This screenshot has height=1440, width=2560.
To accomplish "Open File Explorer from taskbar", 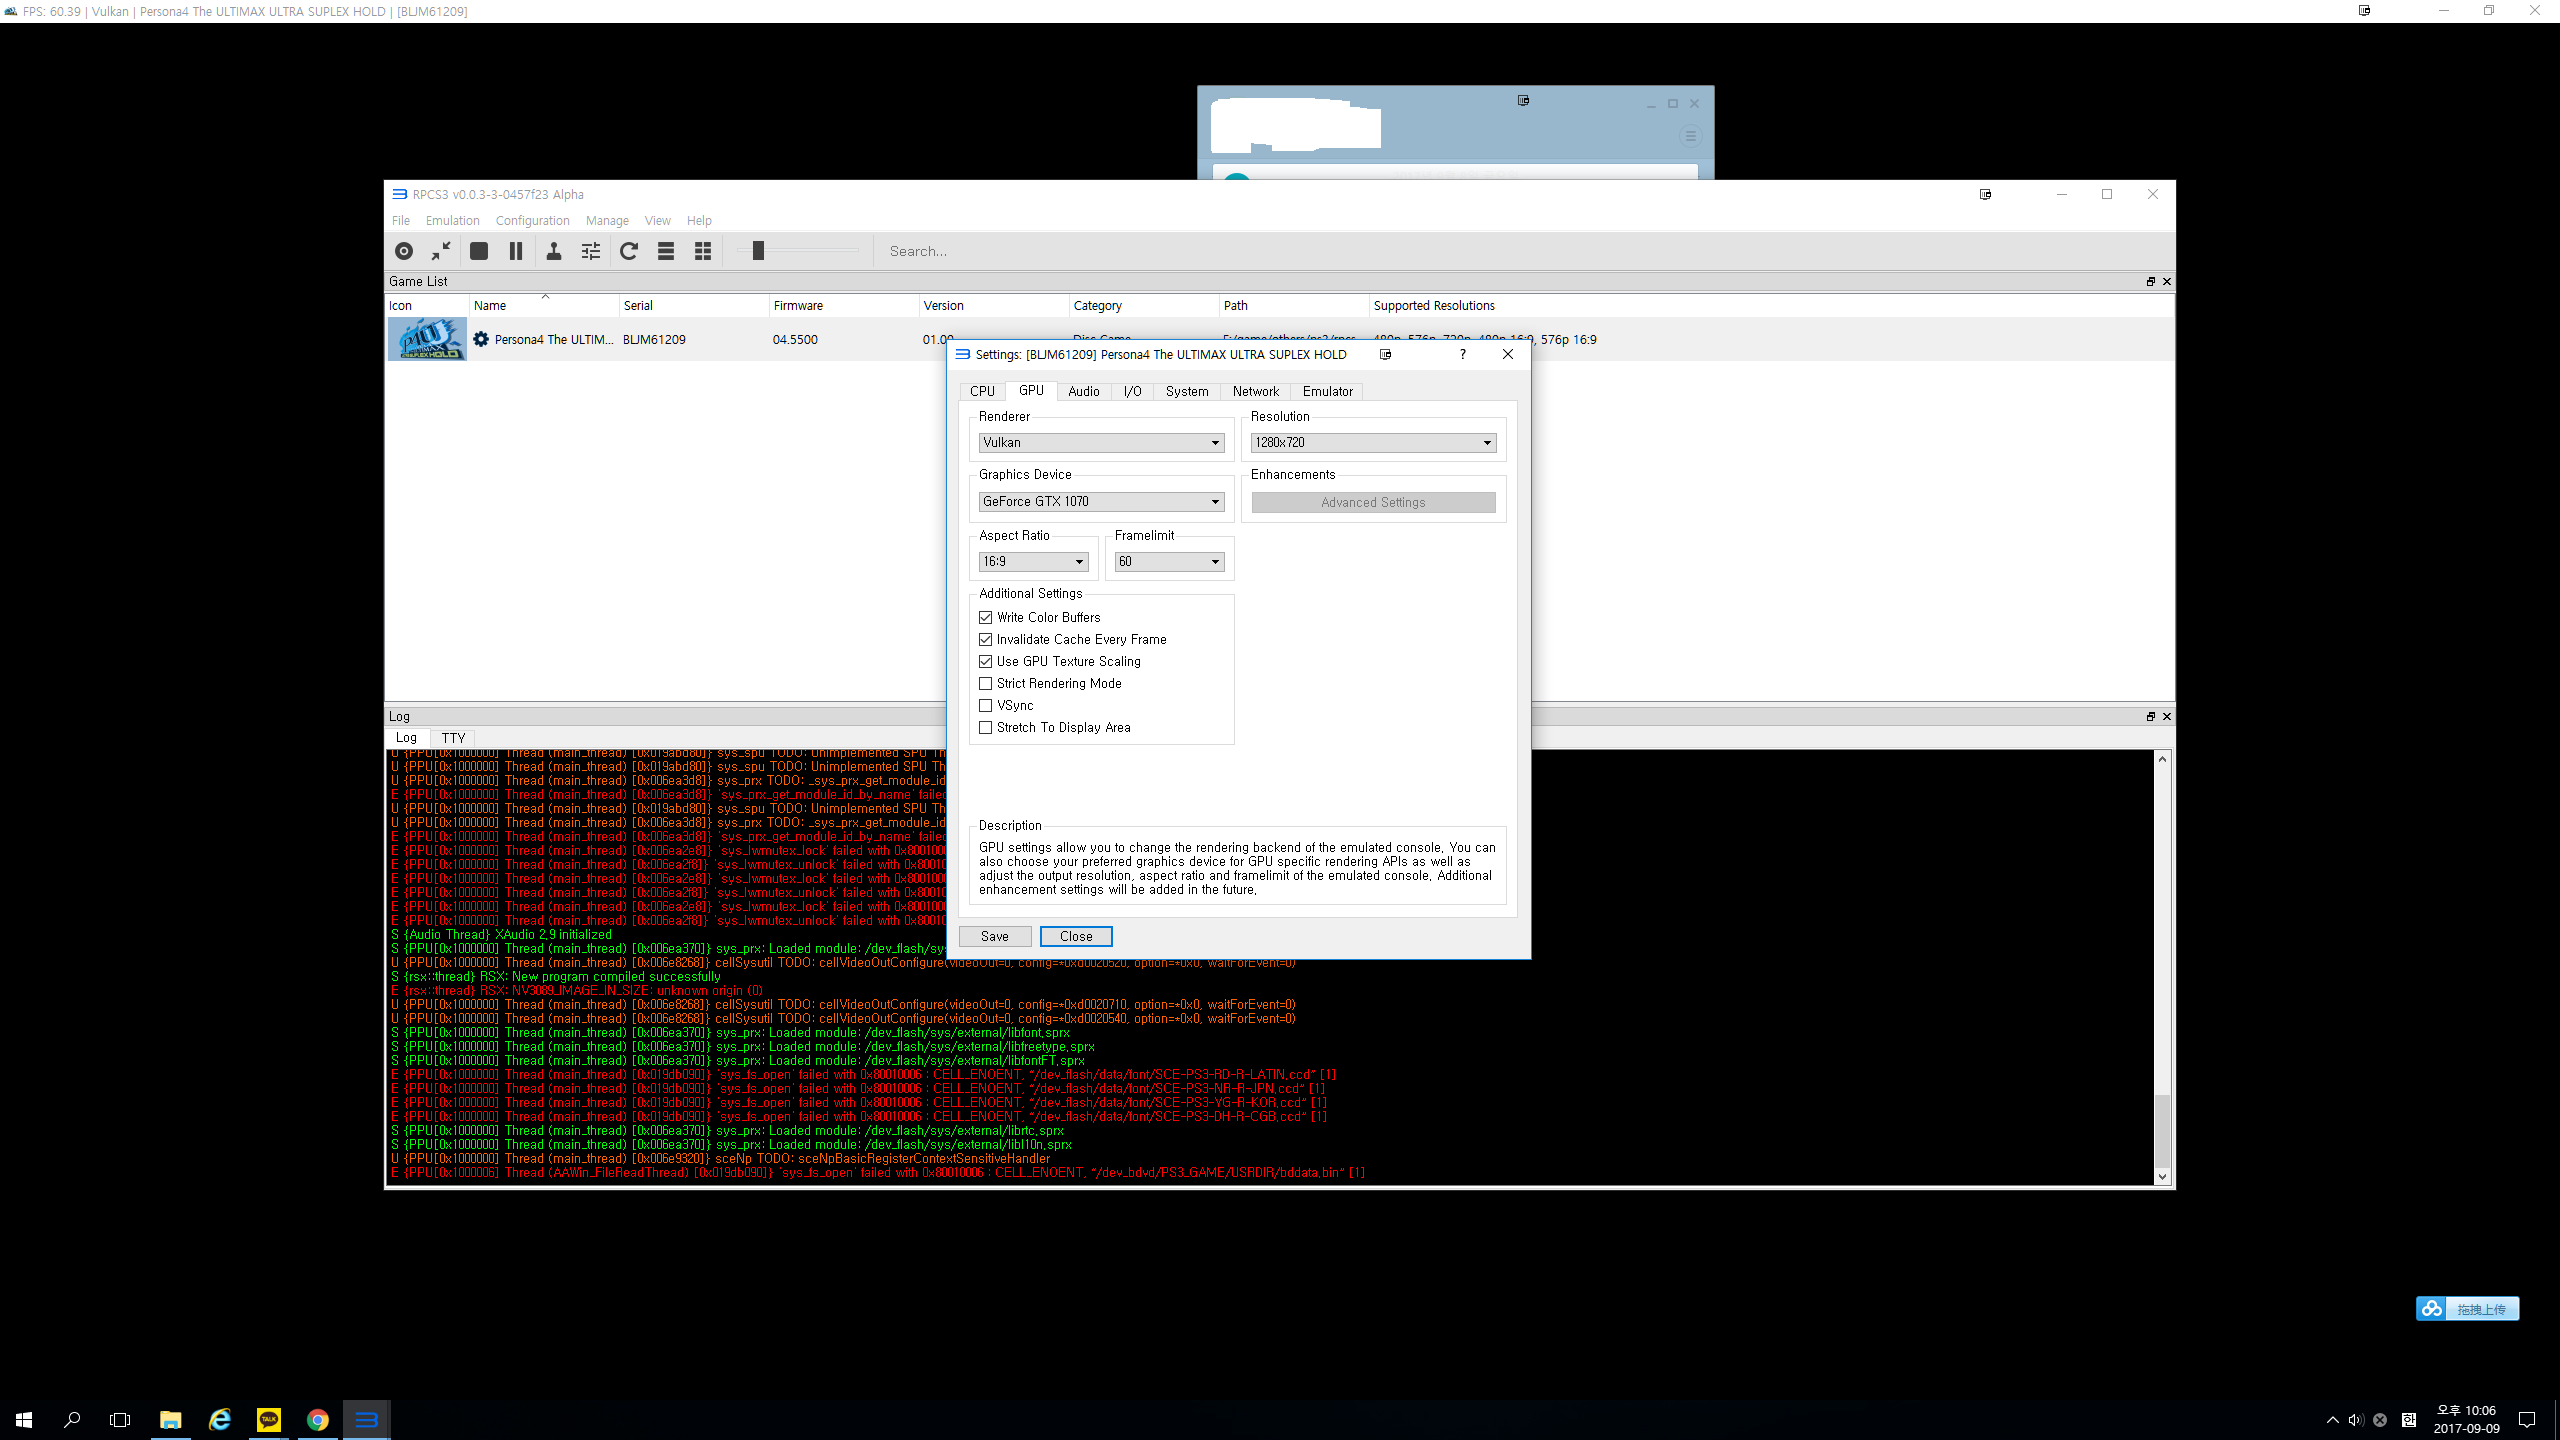I will 171,1419.
